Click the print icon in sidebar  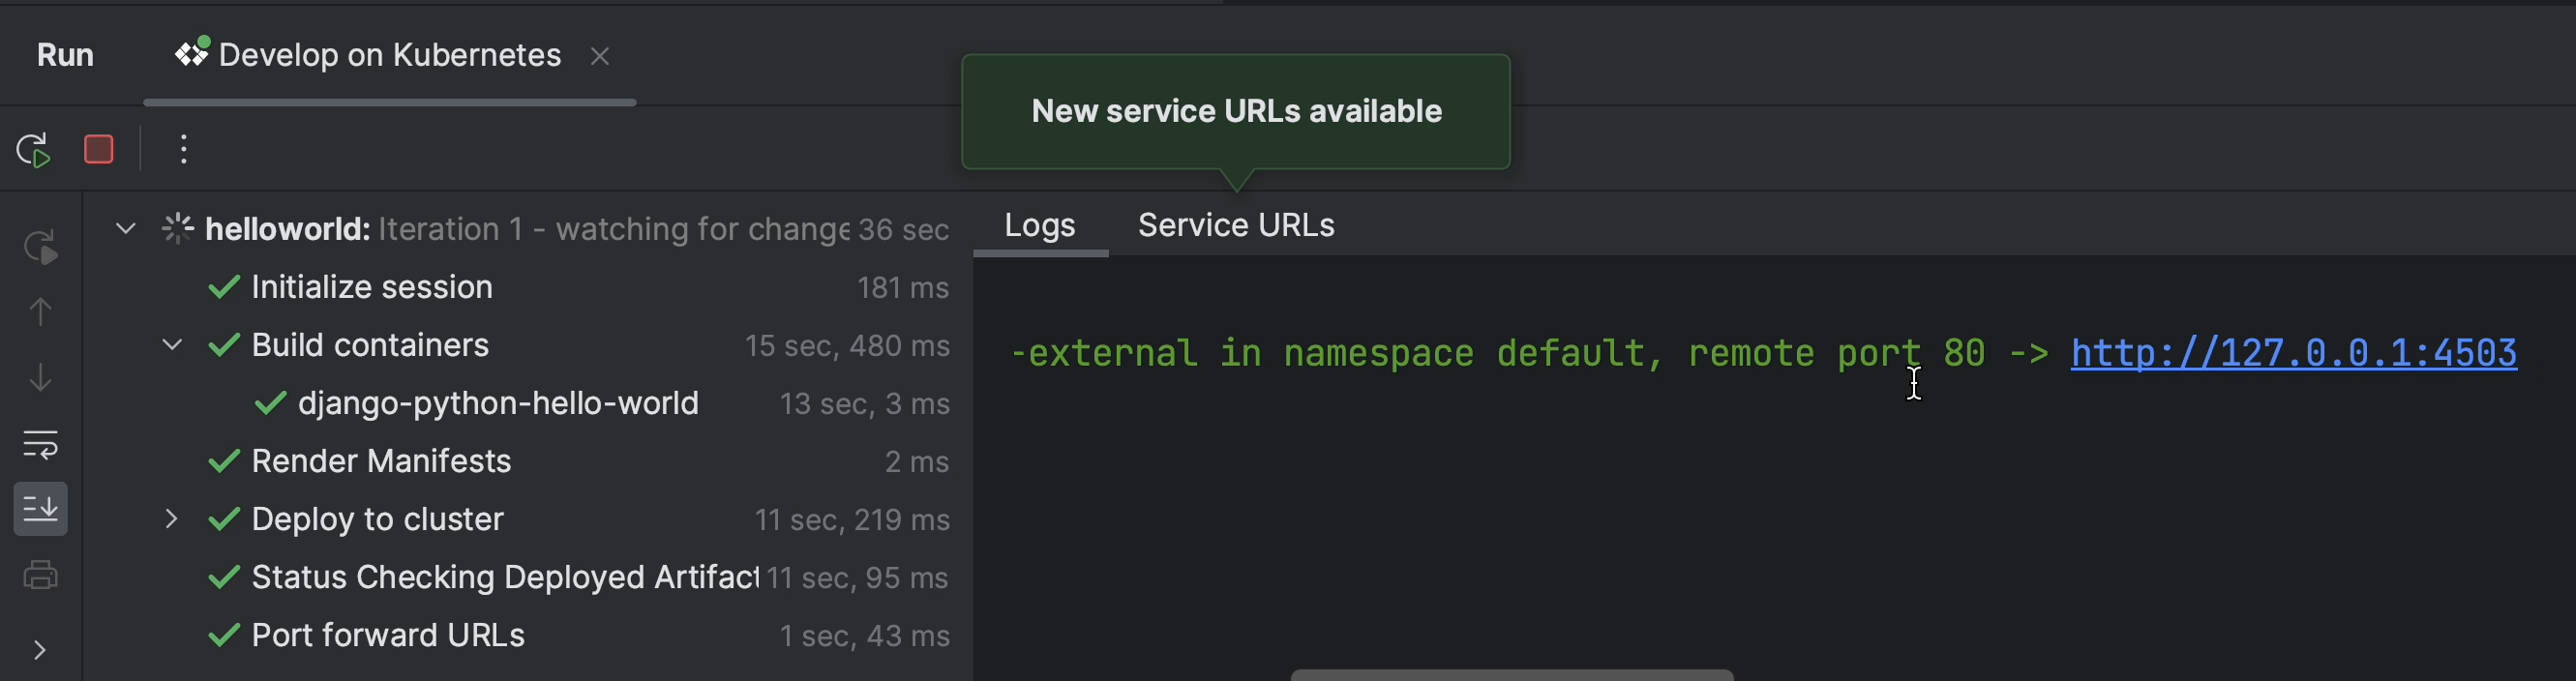coord(40,575)
